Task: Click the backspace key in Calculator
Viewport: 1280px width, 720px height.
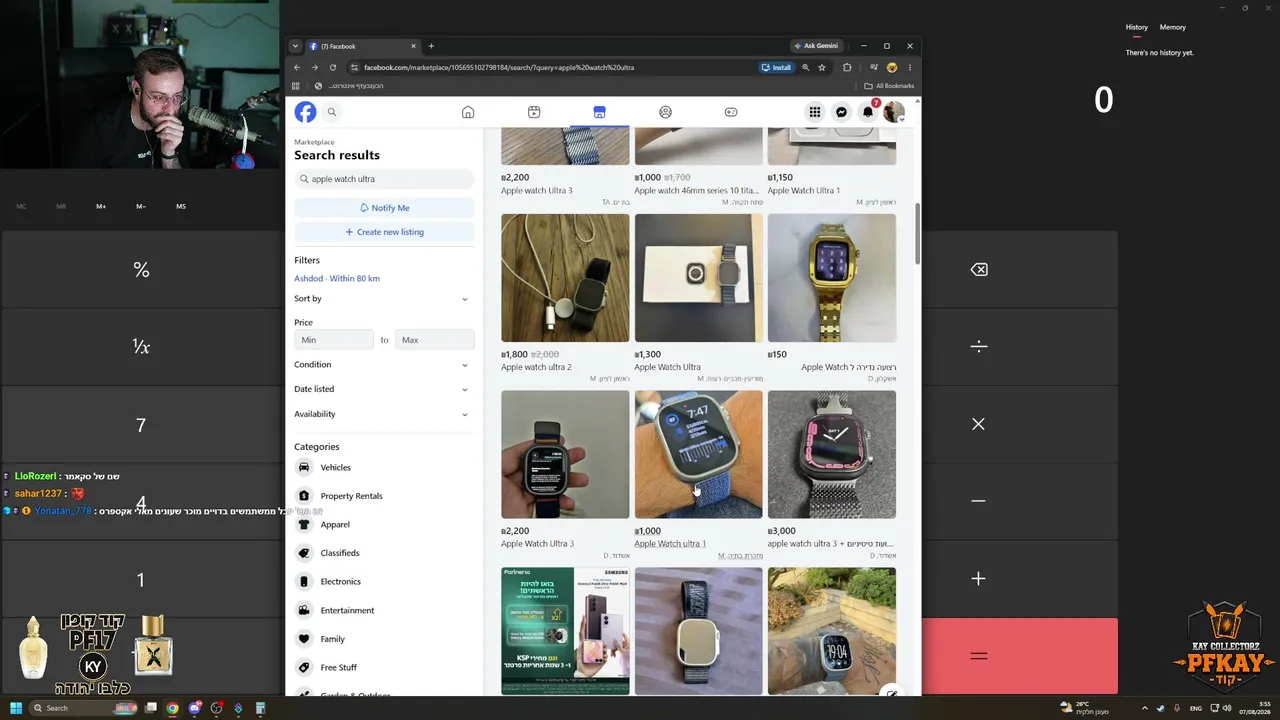Action: 979,270
